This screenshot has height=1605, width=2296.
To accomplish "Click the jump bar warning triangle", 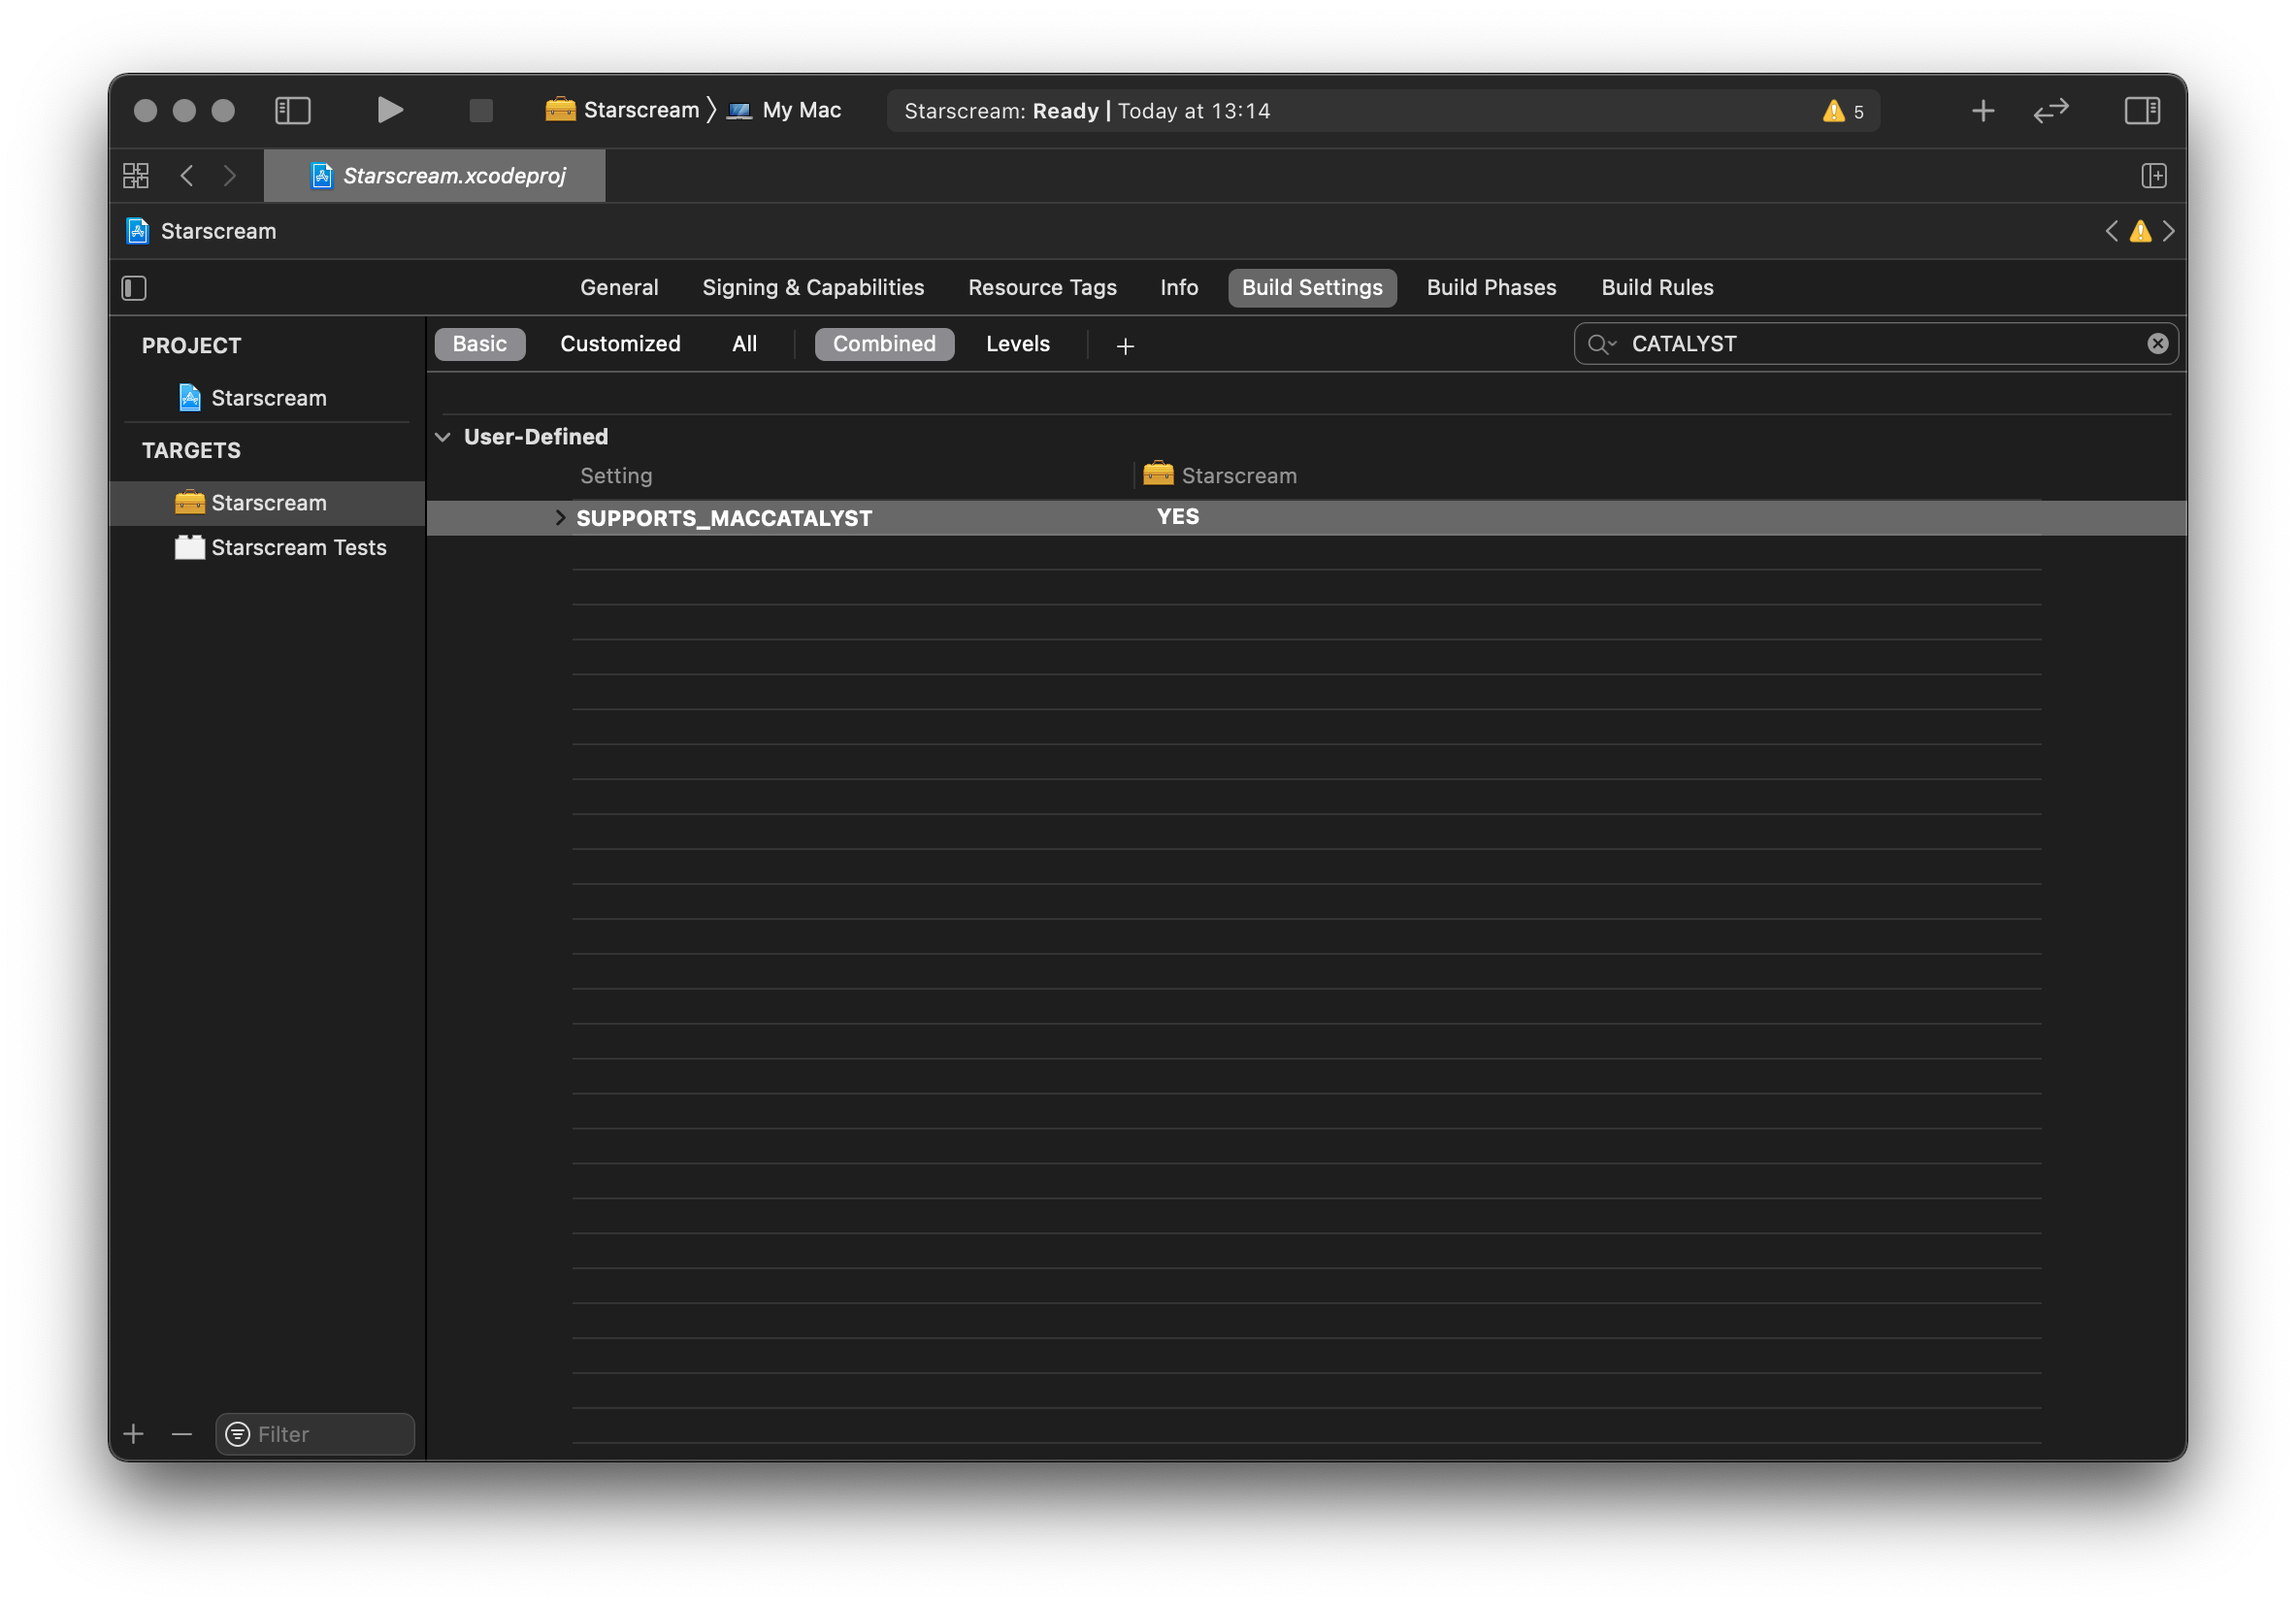I will (2140, 231).
